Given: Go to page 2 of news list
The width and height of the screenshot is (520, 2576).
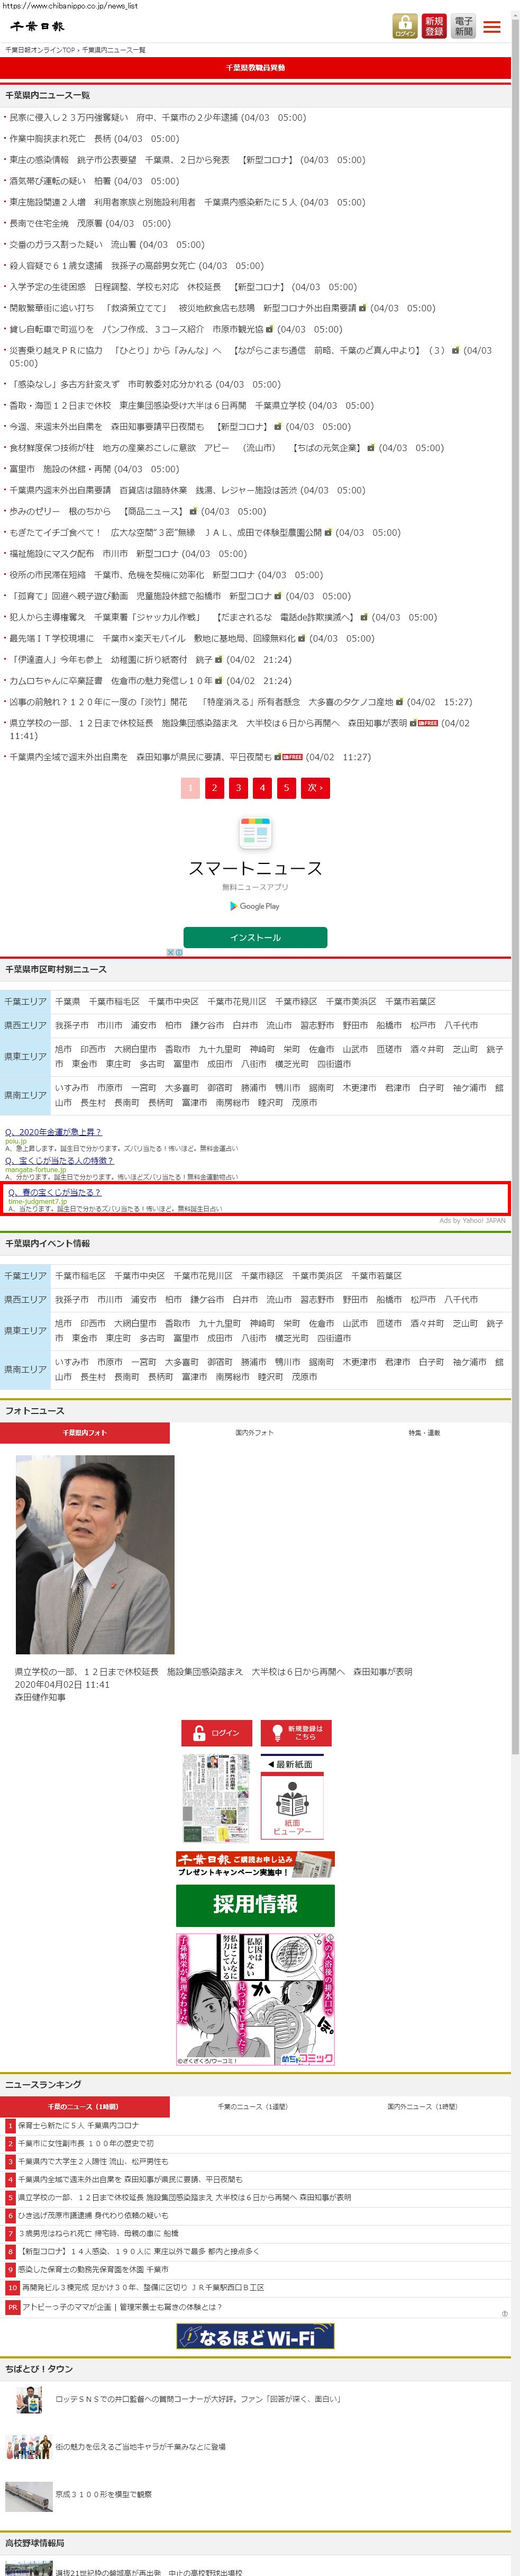Looking at the screenshot, I should tap(214, 788).
